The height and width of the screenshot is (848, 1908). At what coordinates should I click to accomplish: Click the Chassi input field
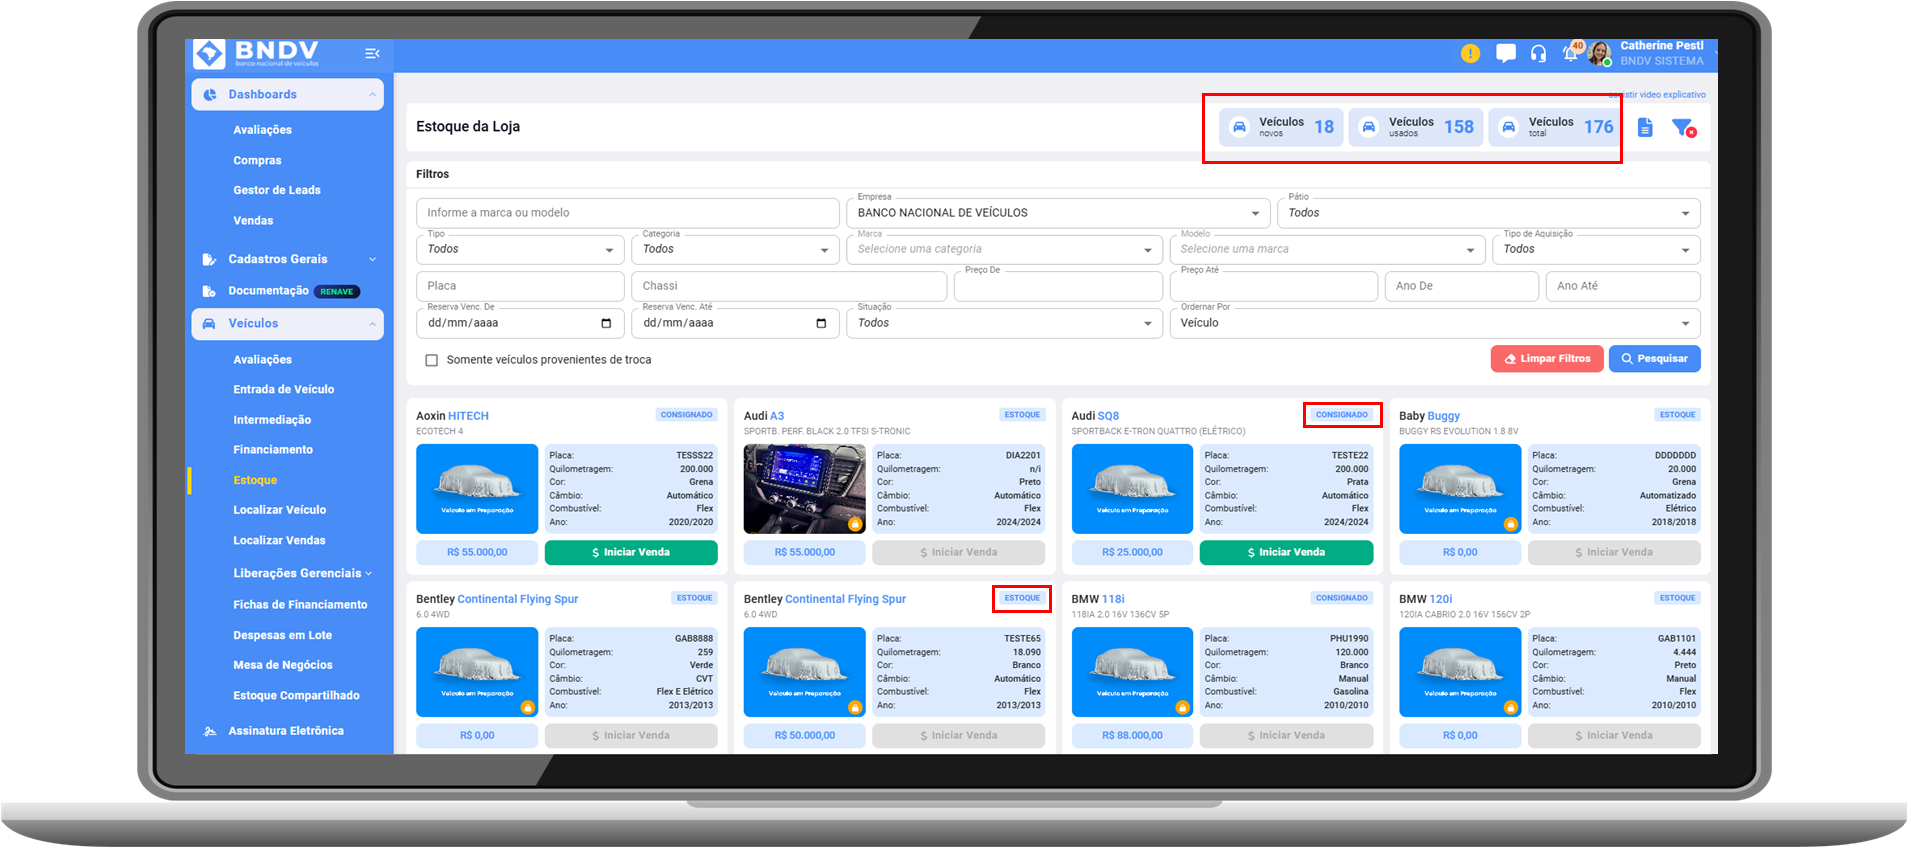(789, 286)
